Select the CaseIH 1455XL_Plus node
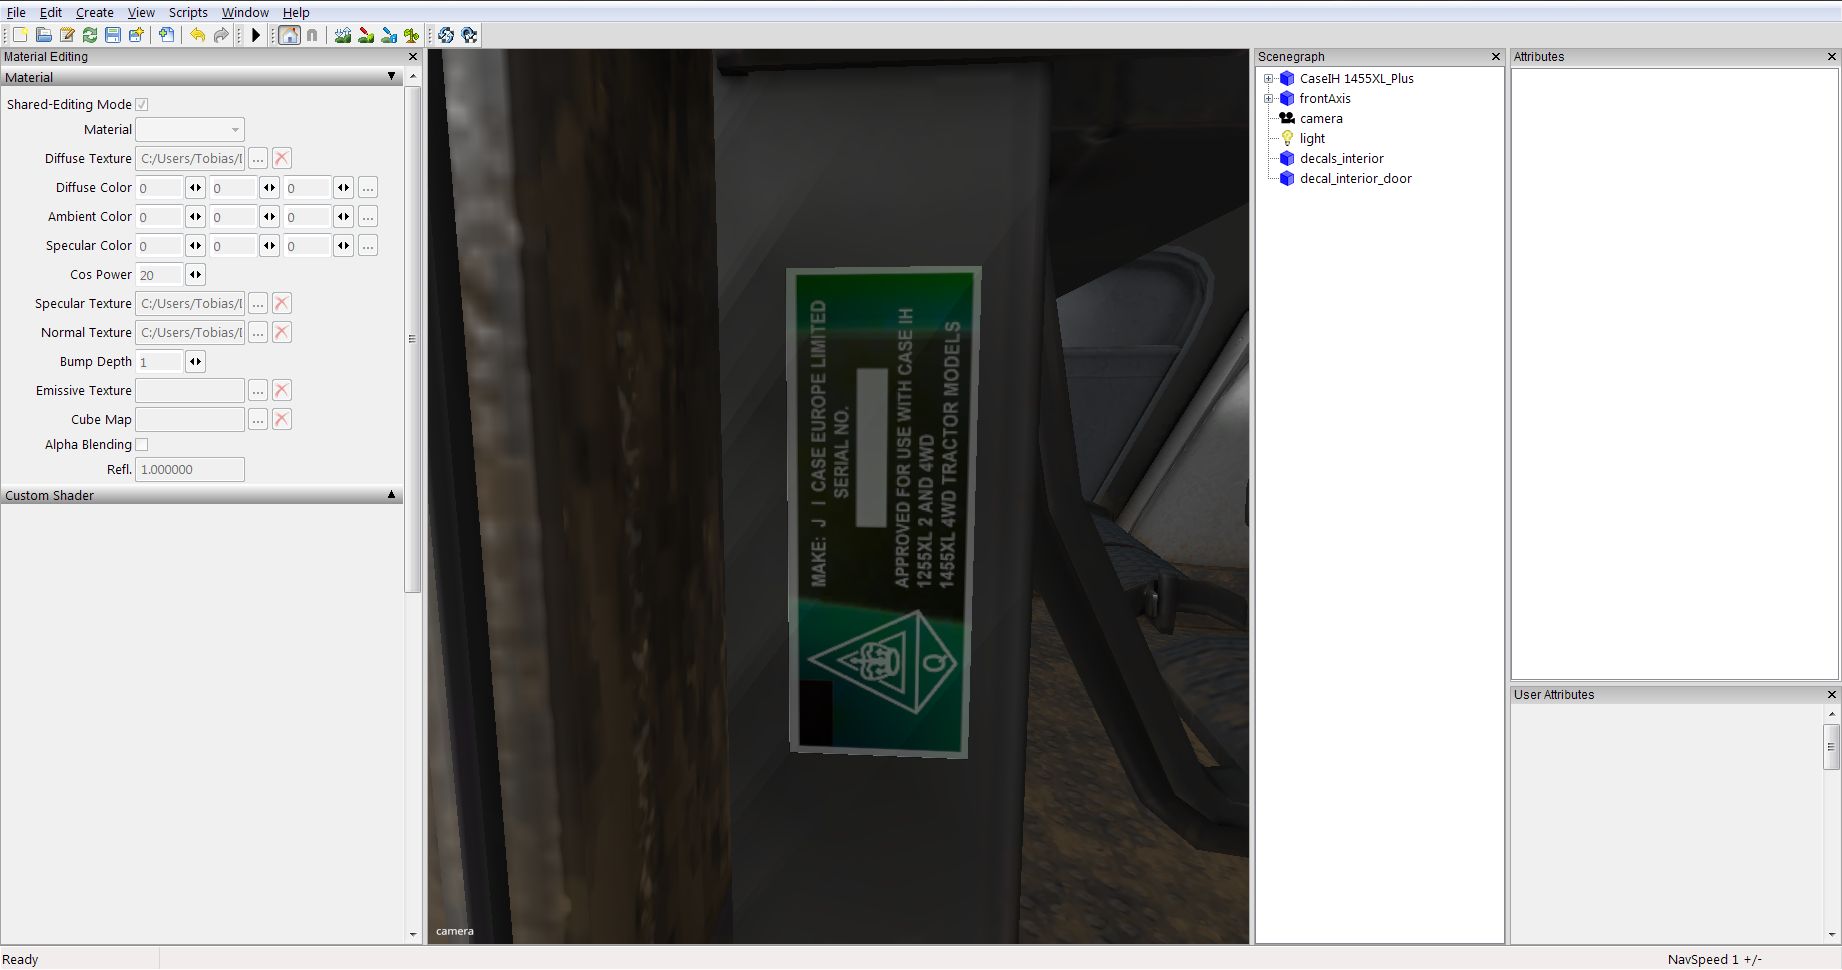Screen dimensions: 1842x970 click(1357, 78)
